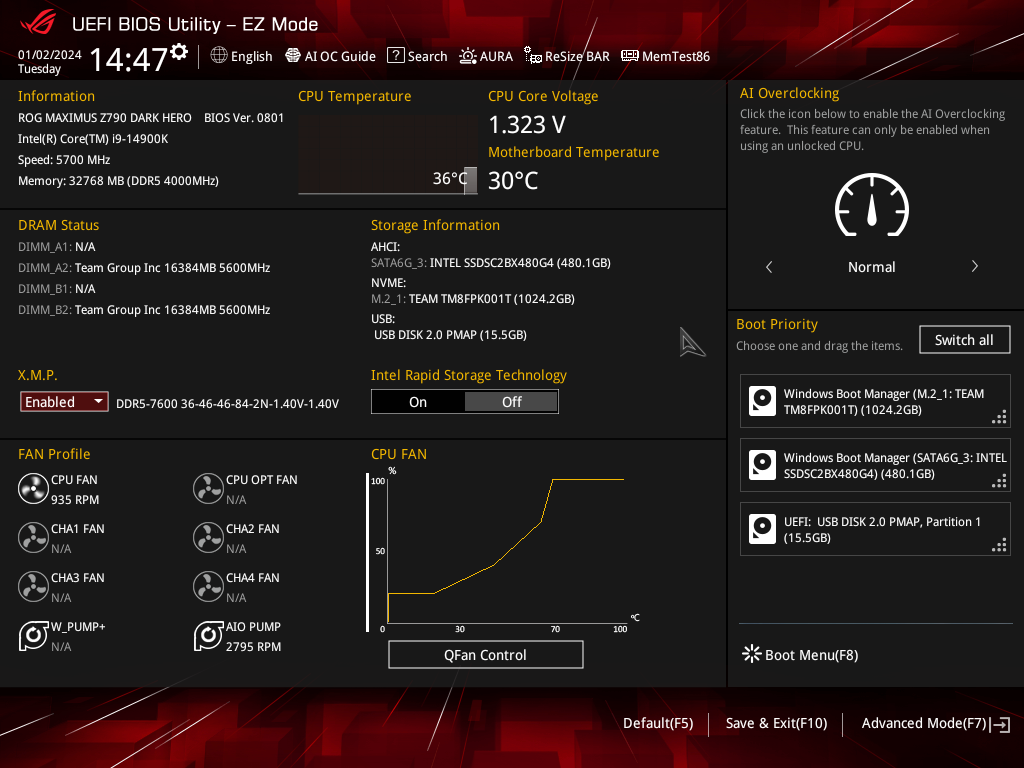Click Save & Exit(F10)
The height and width of the screenshot is (768, 1024).
pos(776,723)
